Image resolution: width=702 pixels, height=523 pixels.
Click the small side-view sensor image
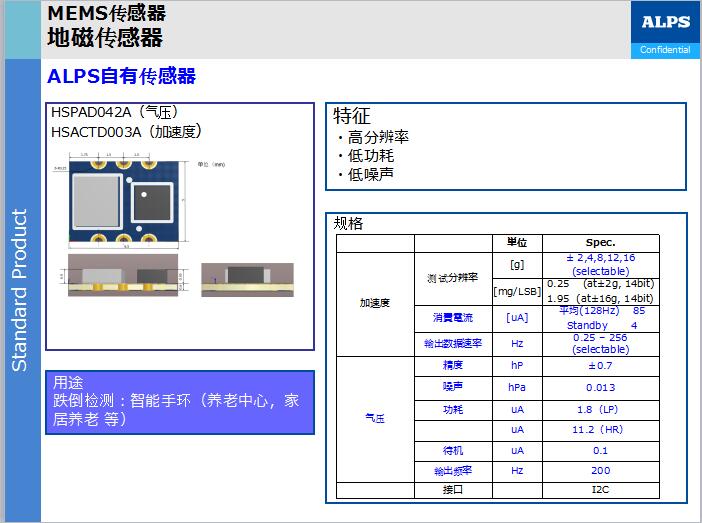coord(247,277)
